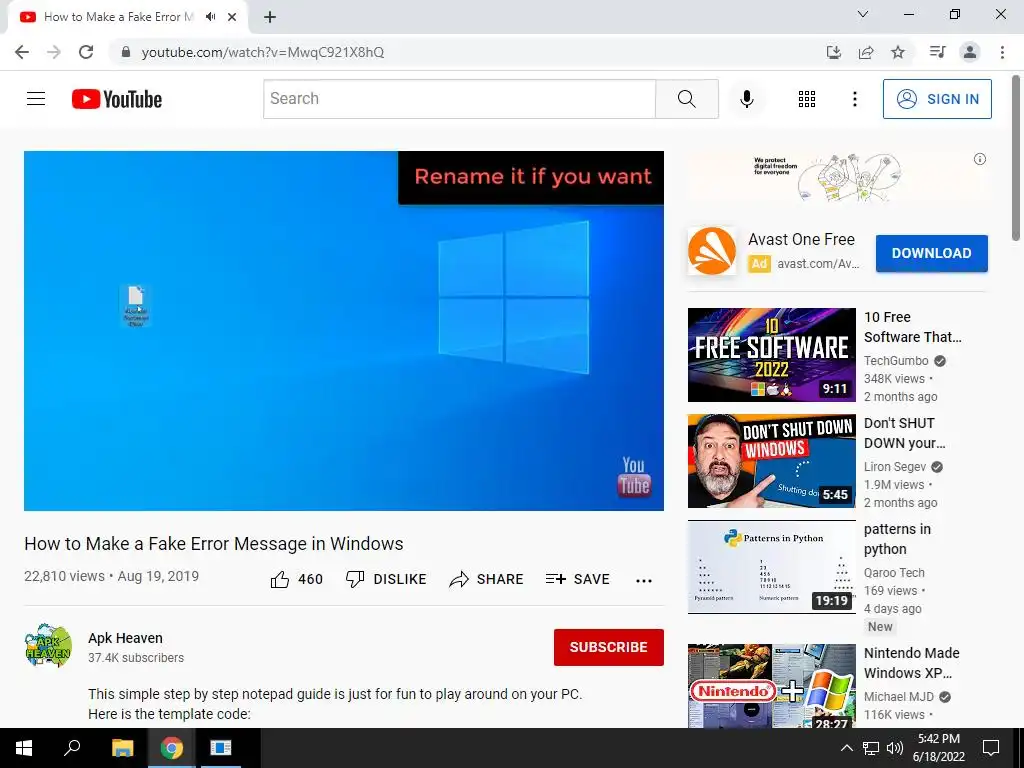Open Chrome media controls icon

937,52
